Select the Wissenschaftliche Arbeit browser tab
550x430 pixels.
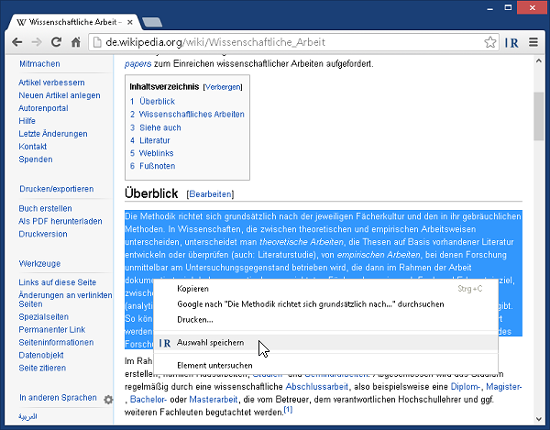(x=75, y=22)
